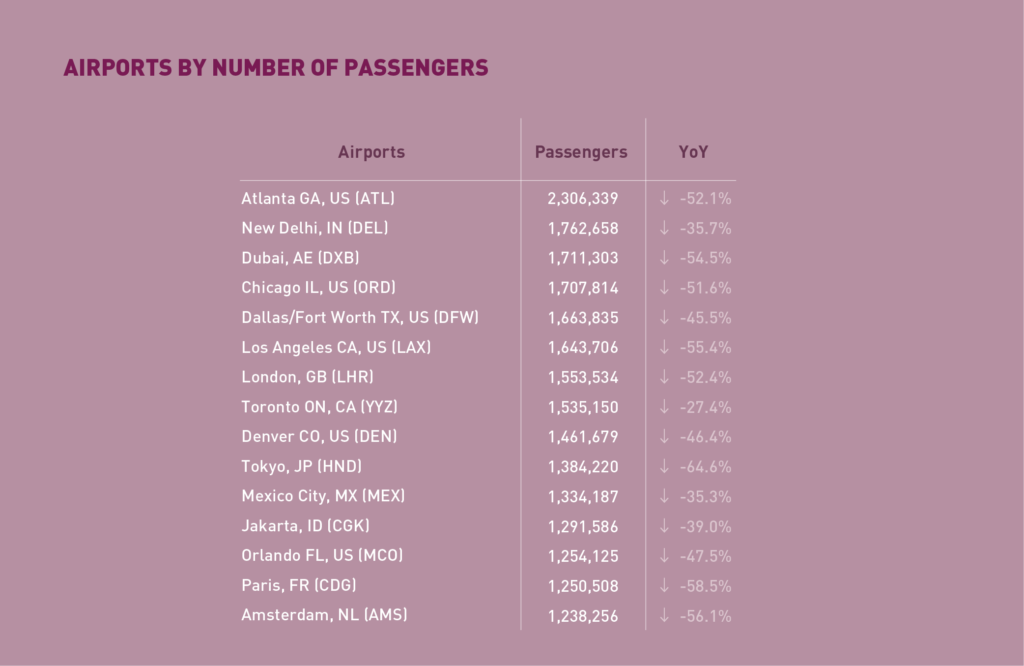Click the Passengers column header
The width and height of the screenshot is (1024, 666).
pos(581,152)
